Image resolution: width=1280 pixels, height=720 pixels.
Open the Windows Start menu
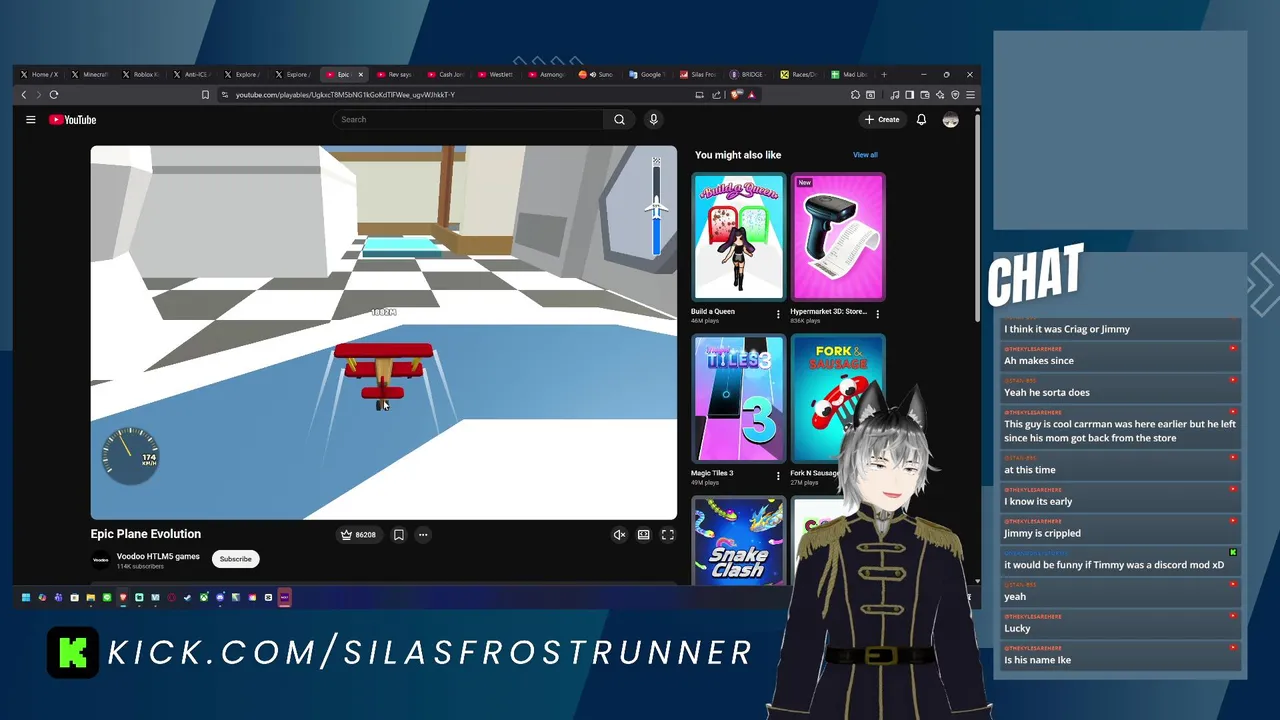(26, 597)
